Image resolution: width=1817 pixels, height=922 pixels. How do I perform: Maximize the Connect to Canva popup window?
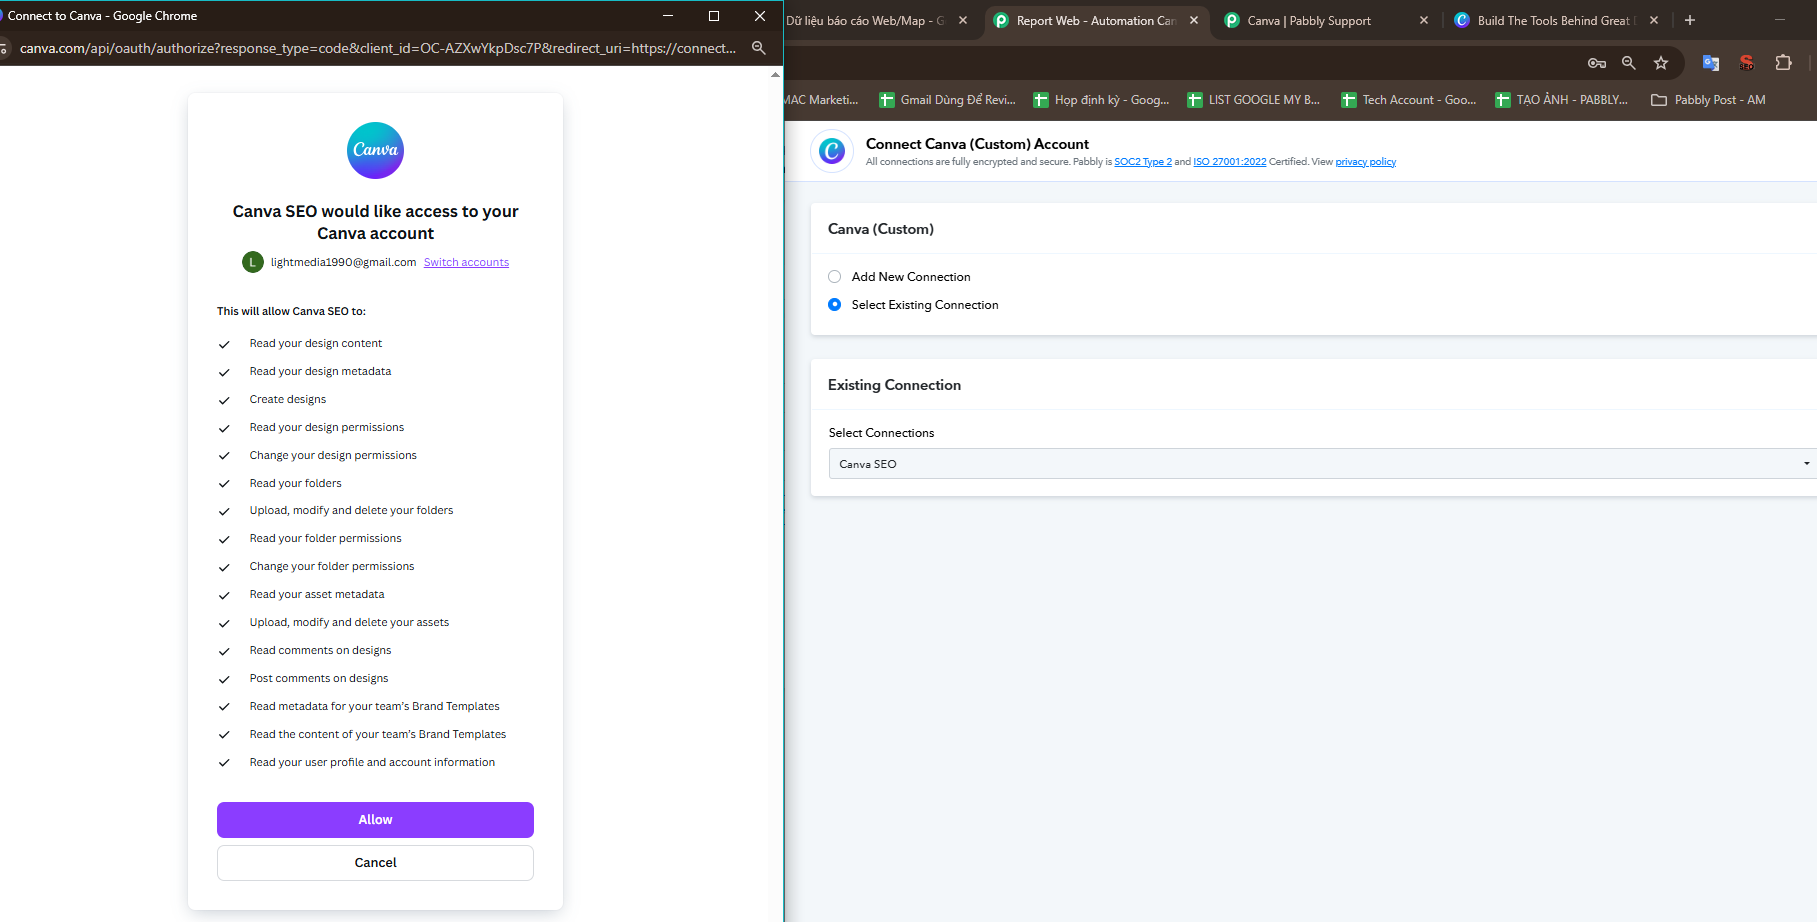pyautogui.click(x=714, y=16)
